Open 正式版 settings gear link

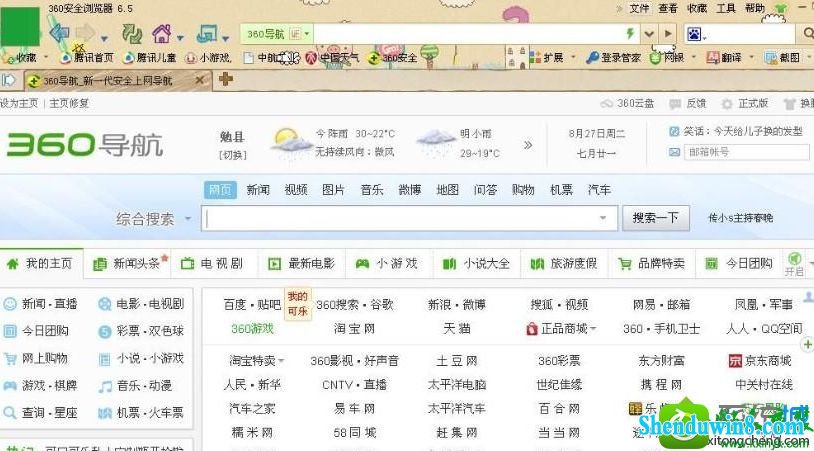click(744, 103)
